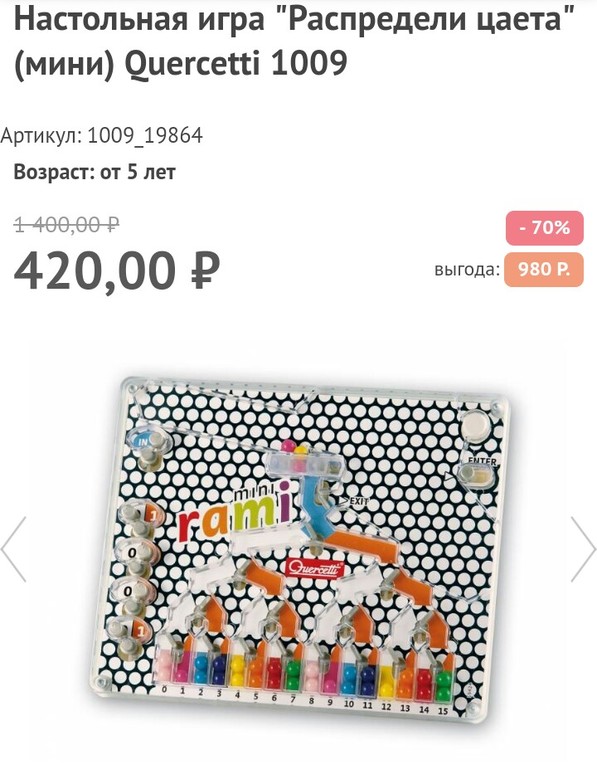Viewport: 597px width, 770px height.
Task: Click the IN label on the game board
Action: pos(143,441)
